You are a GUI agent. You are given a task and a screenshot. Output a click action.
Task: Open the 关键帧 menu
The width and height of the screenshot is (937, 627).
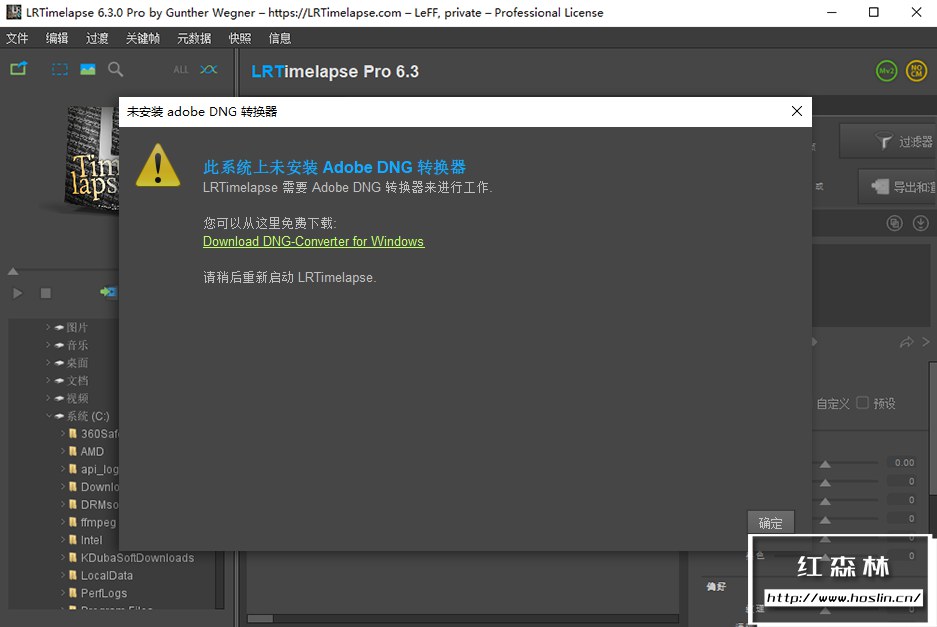pos(143,38)
